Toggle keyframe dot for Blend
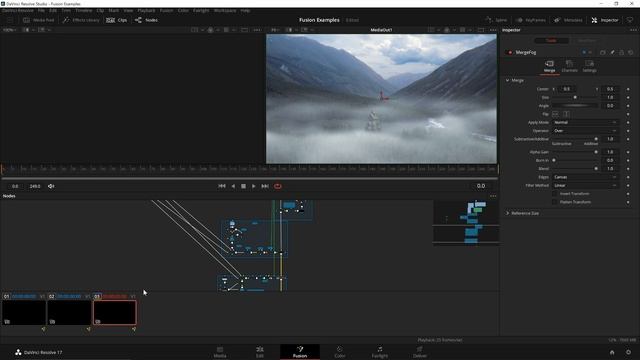This screenshot has height=360, width=640. click(x=628, y=169)
